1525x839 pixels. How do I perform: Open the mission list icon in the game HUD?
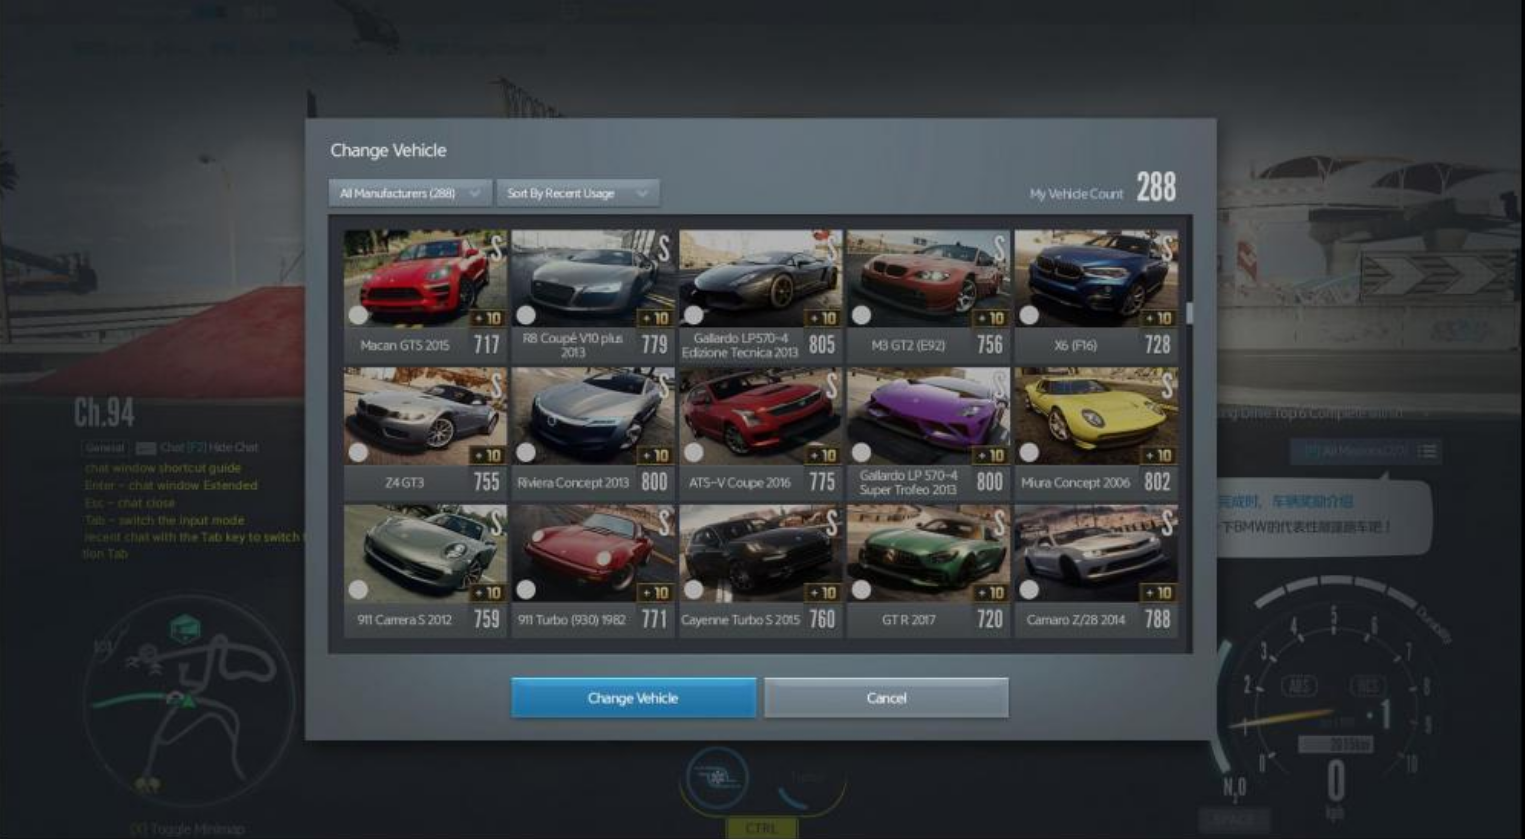pyautogui.click(x=1427, y=452)
